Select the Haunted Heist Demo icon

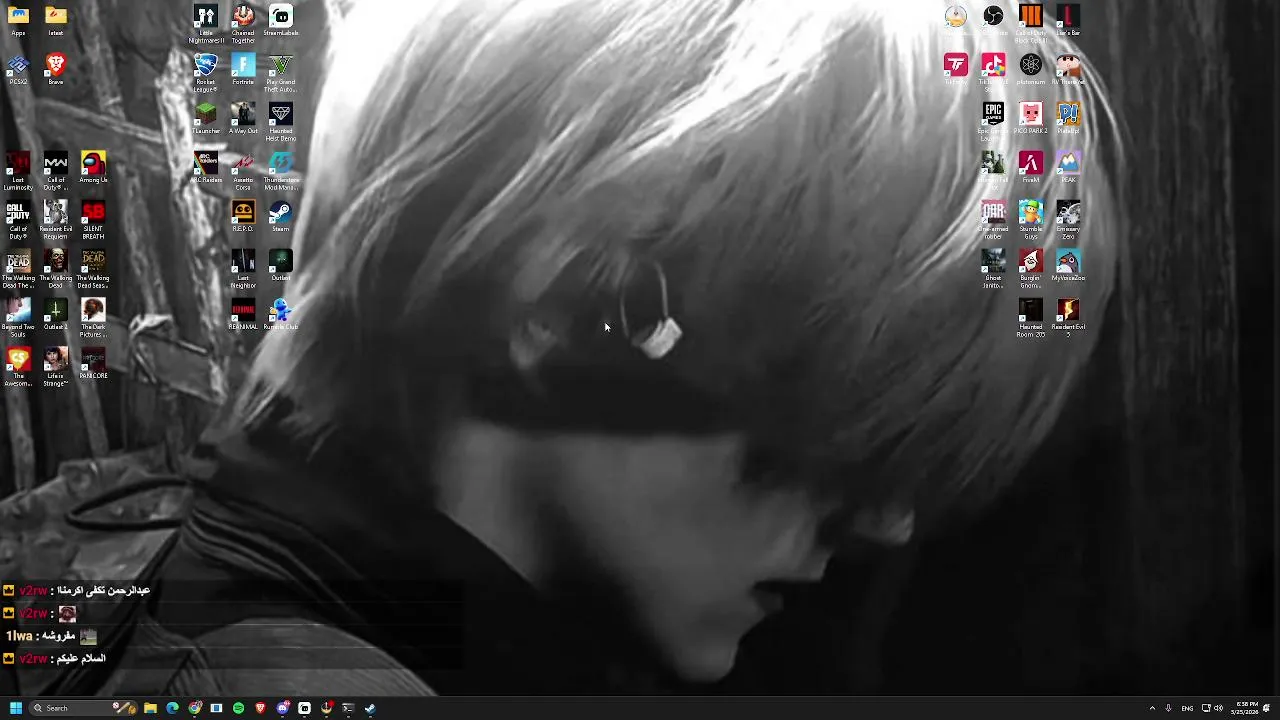click(281, 122)
